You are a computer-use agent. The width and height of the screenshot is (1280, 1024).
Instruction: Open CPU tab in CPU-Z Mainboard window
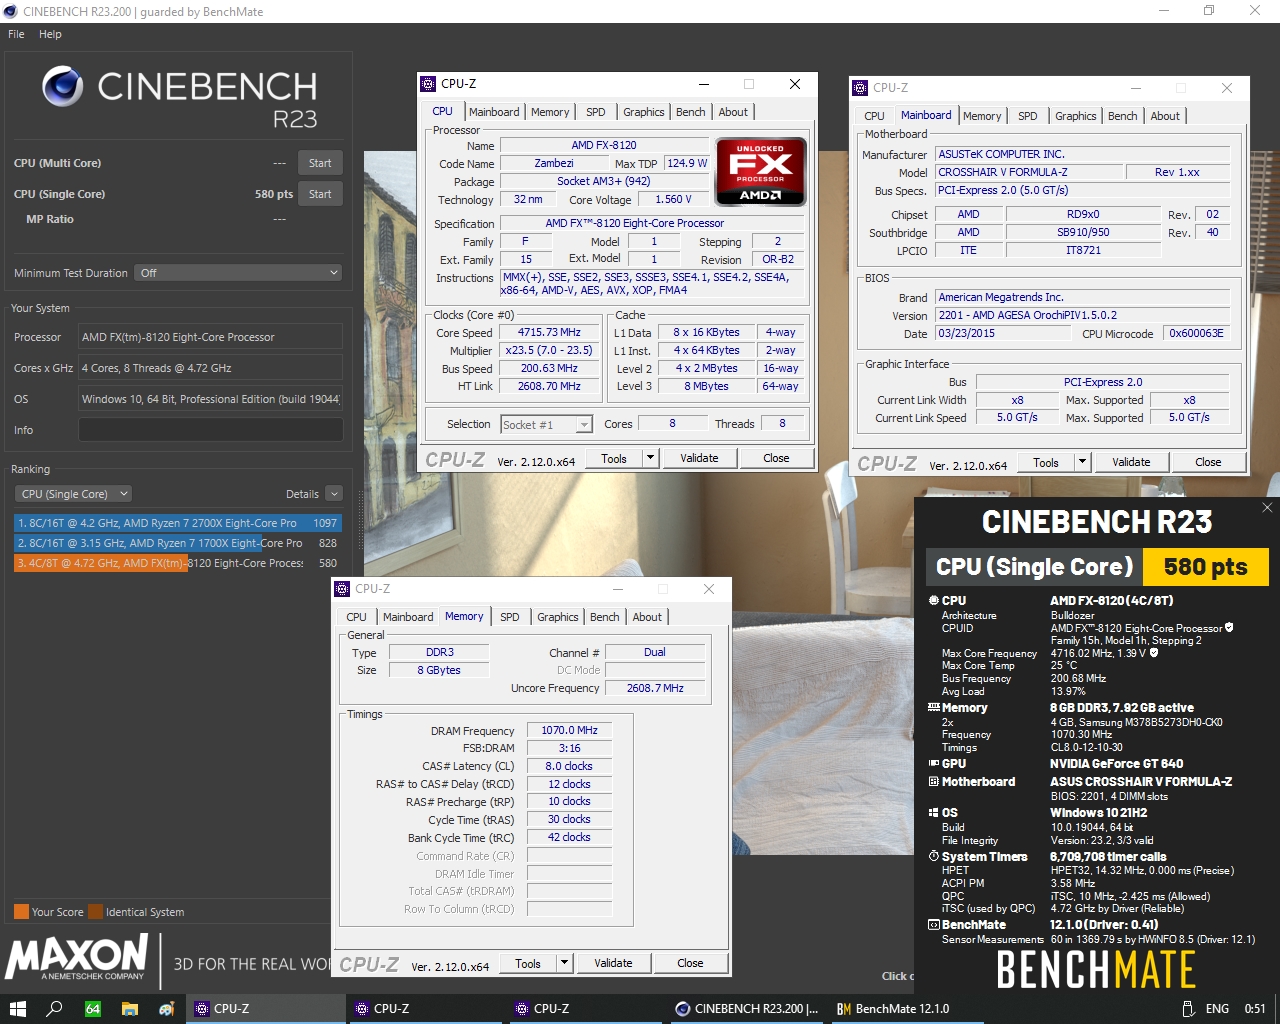click(874, 116)
